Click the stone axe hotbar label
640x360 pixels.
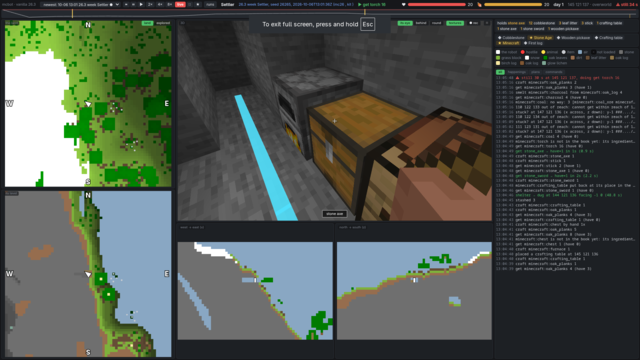coord(335,214)
